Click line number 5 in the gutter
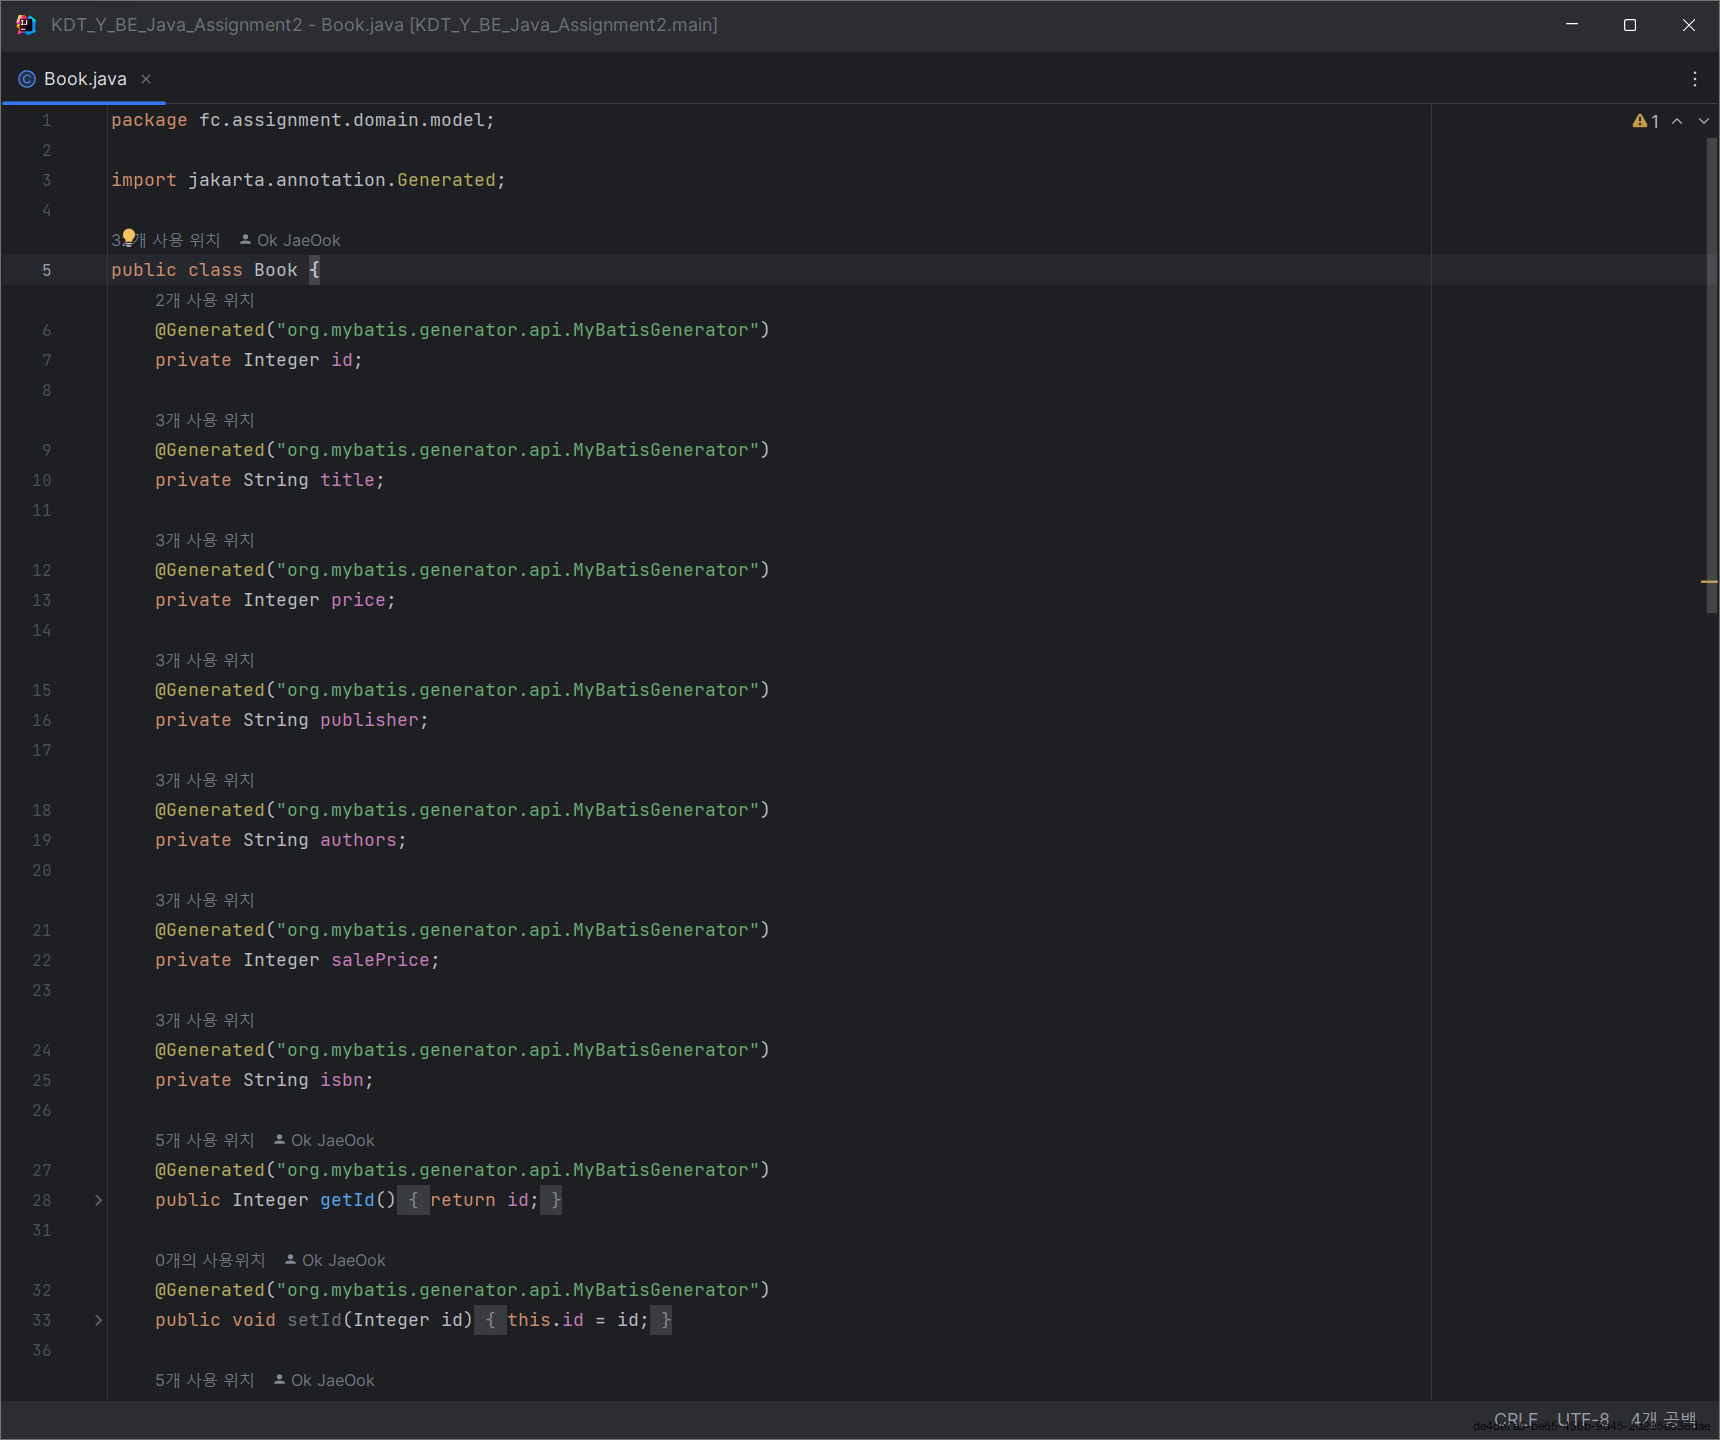Image resolution: width=1720 pixels, height=1440 pixels. [46, 270]
